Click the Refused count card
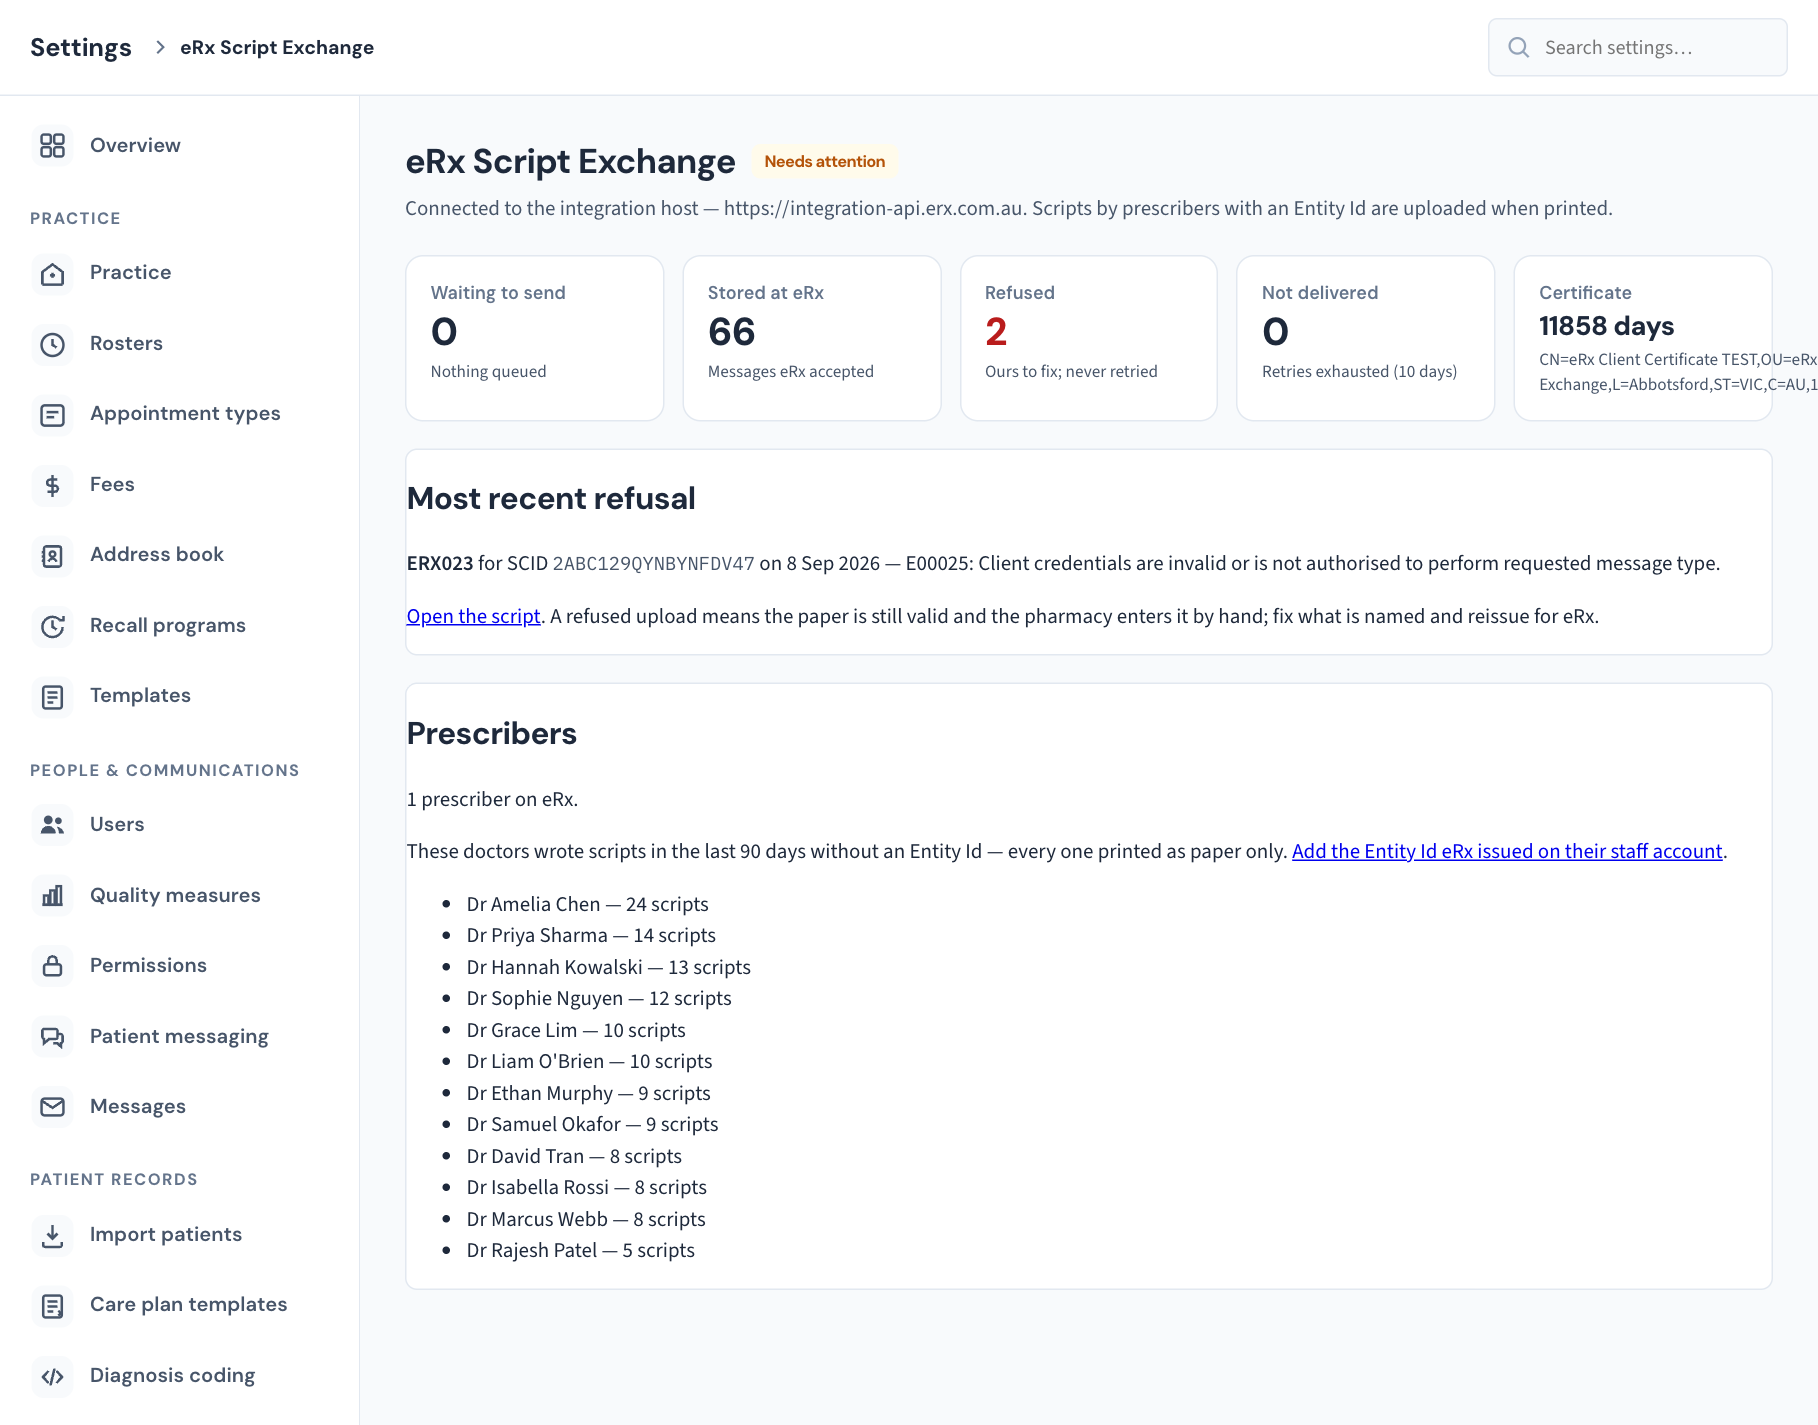This screenshot has width=1818, height=1425. [1089, 338]
